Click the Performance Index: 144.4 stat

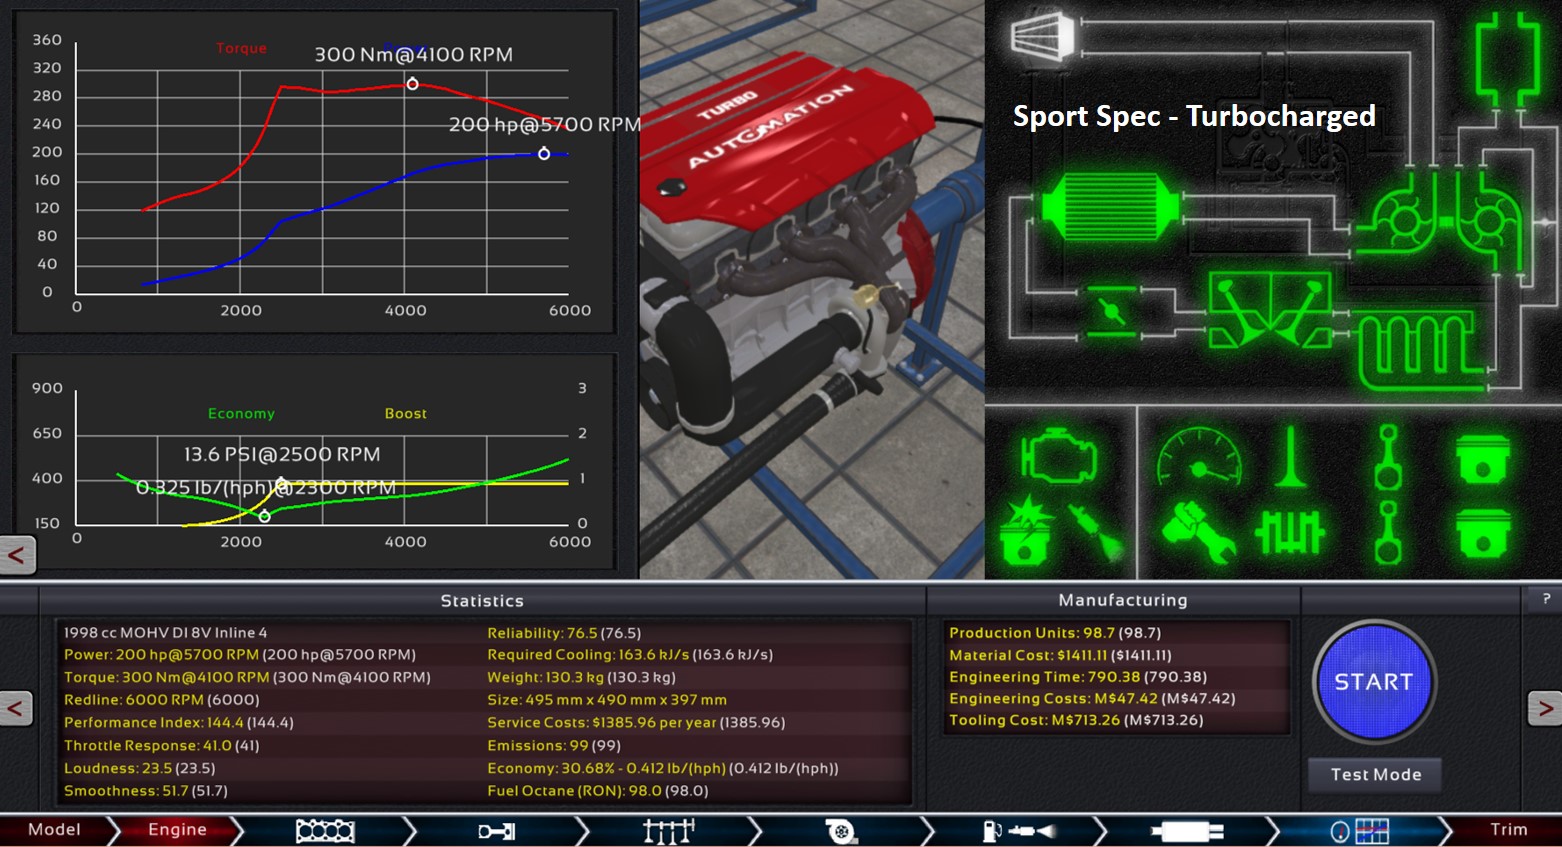(x=178, y=723)
